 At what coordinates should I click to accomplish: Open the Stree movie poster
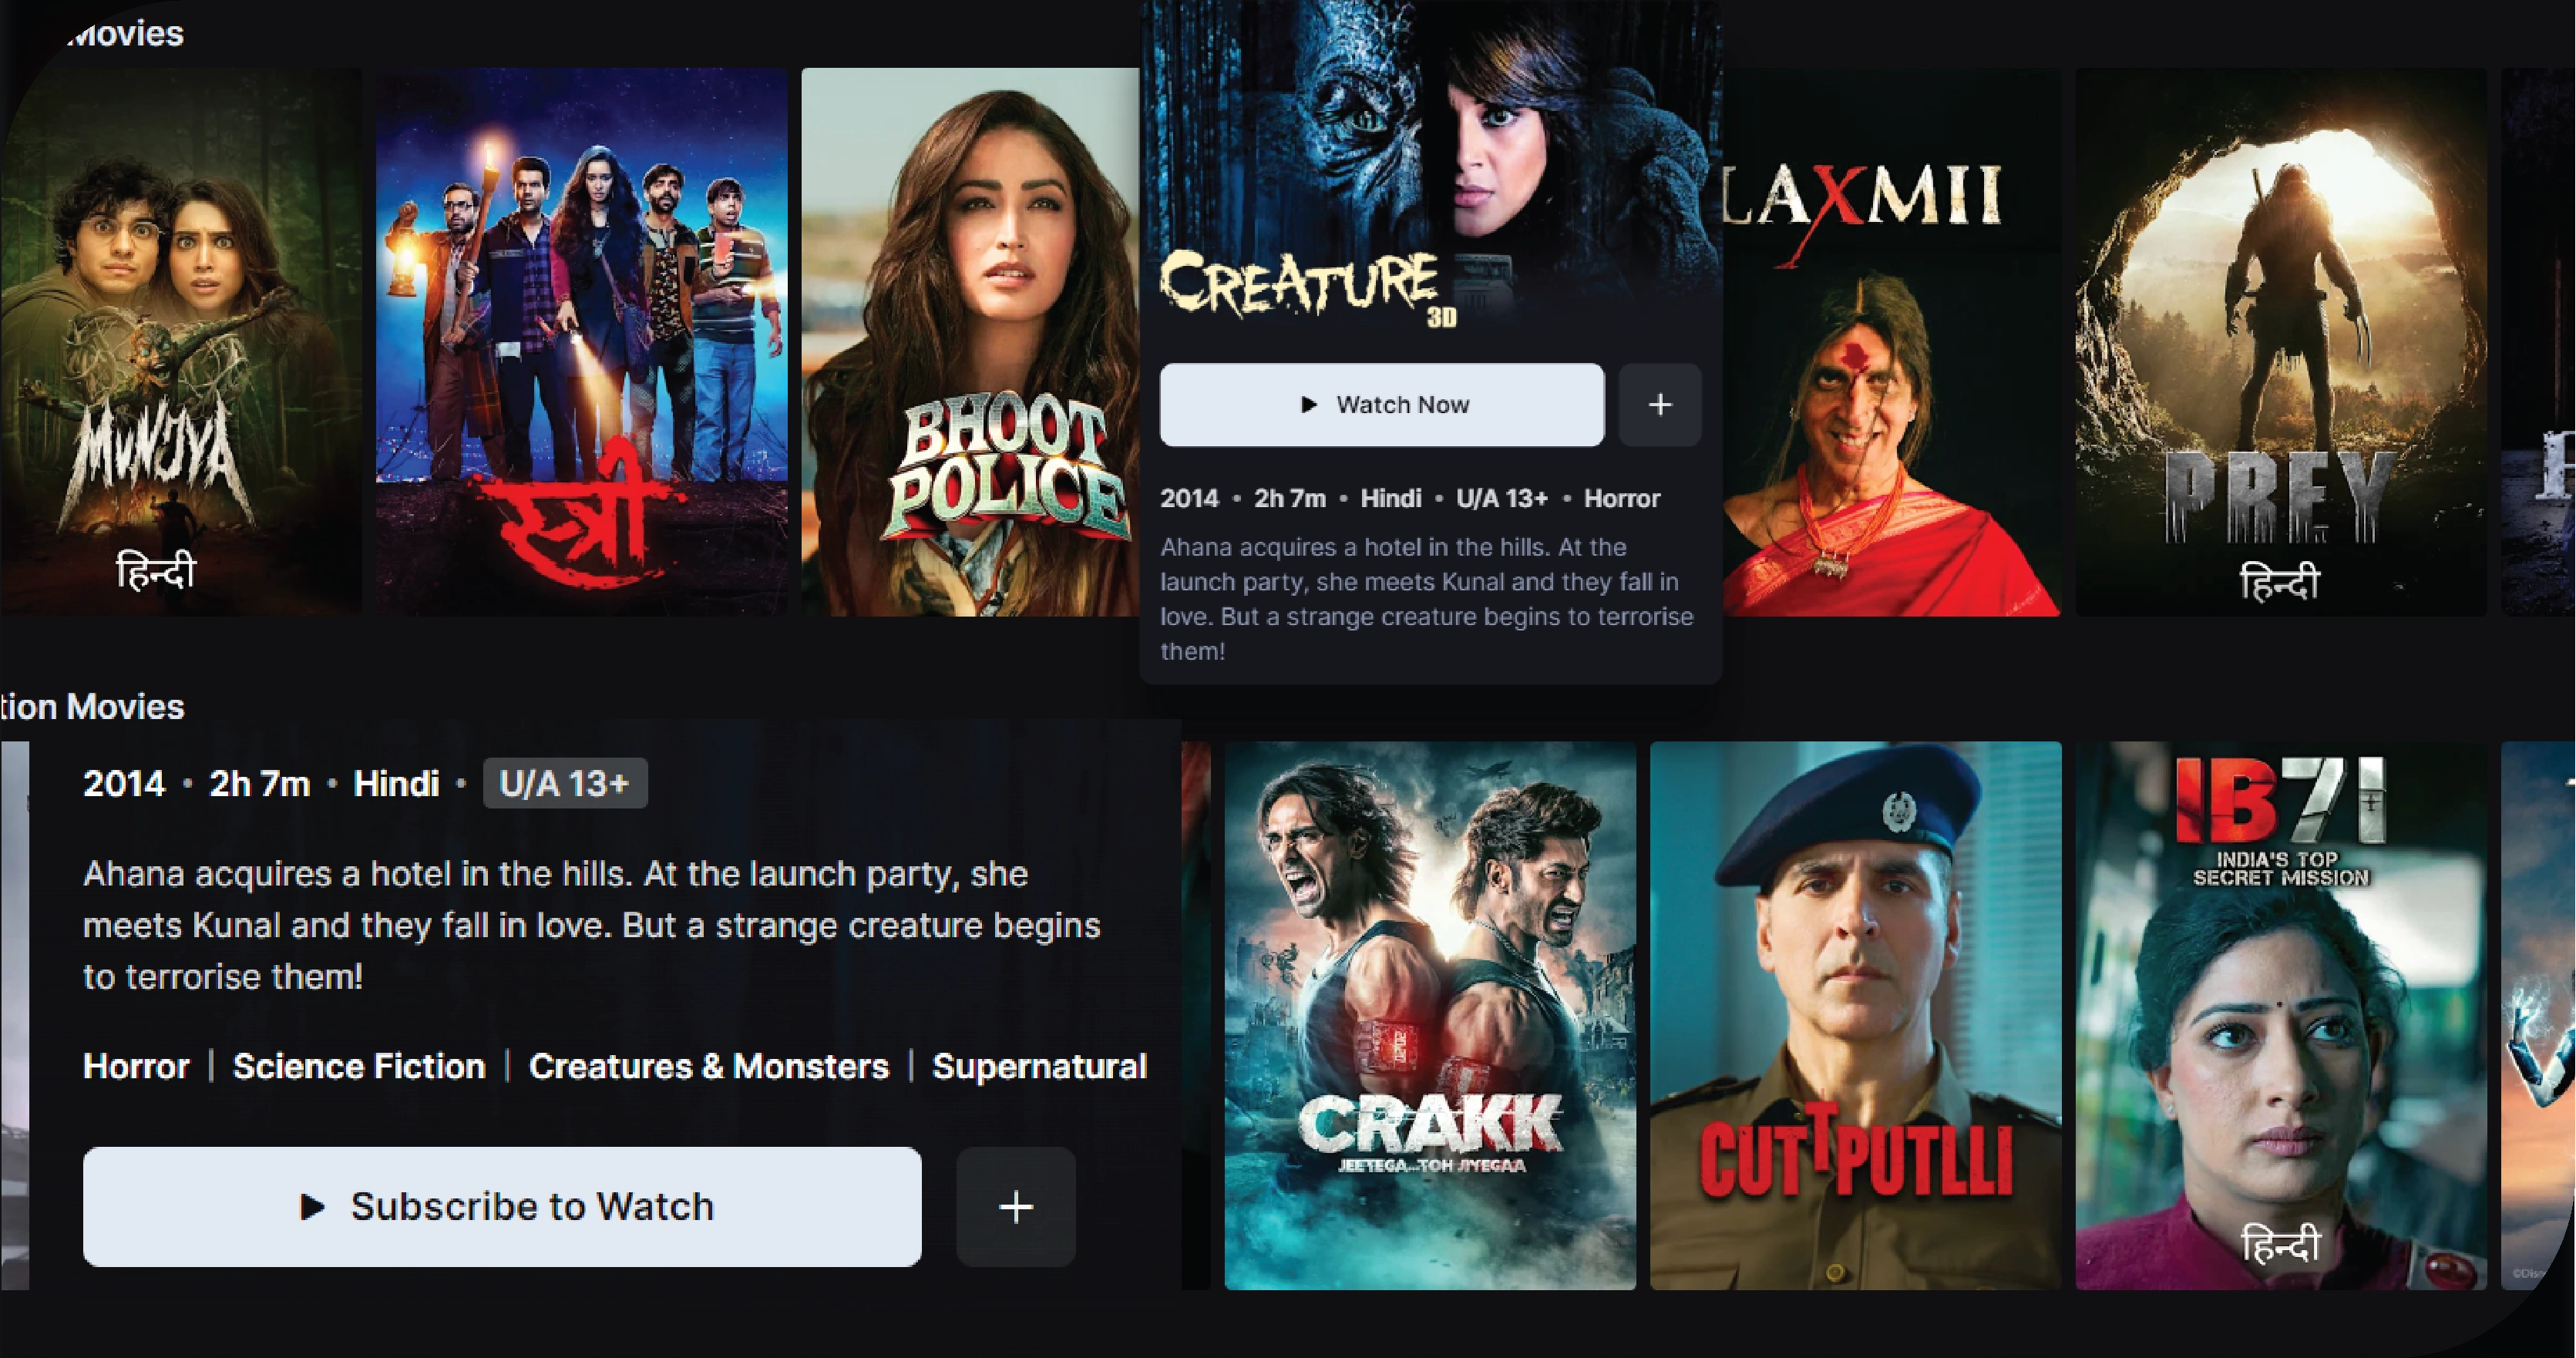click(581, 341)
